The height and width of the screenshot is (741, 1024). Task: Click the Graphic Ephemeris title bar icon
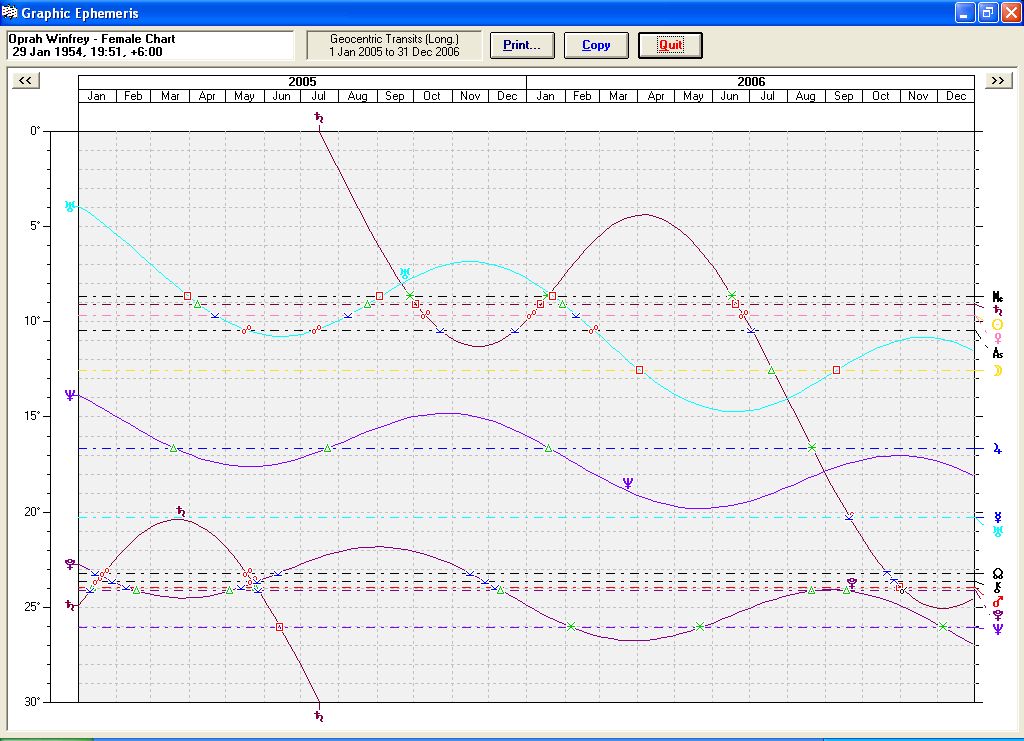tap(10, 13)
